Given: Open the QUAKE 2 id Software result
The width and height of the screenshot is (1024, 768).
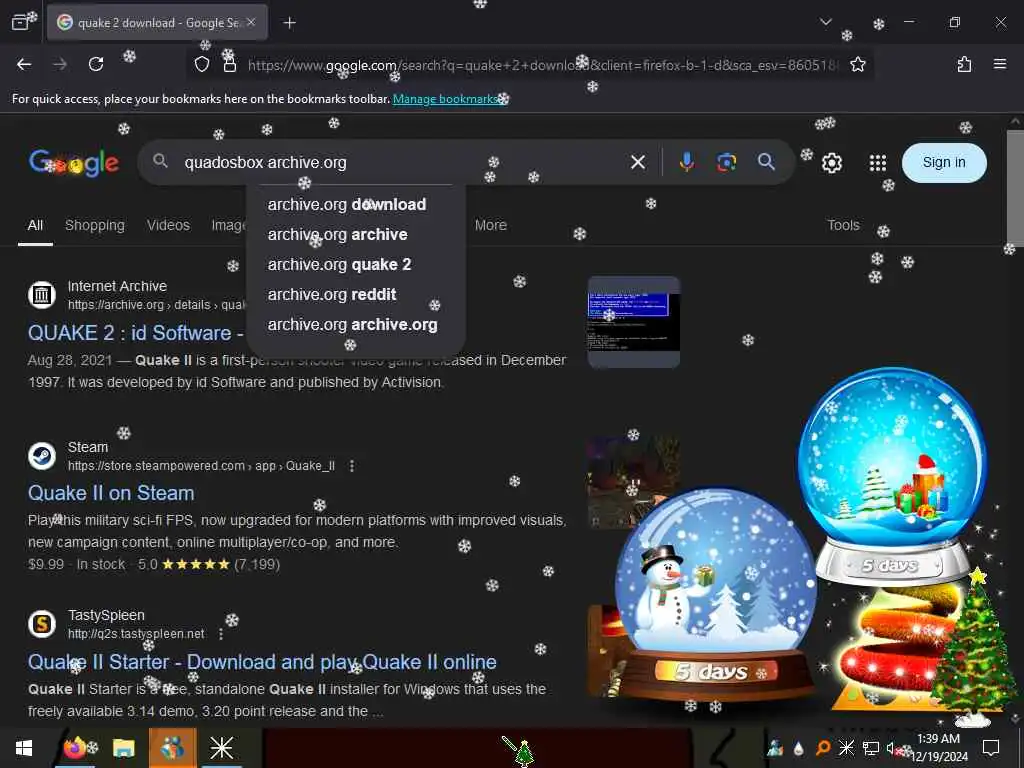Looking at the screenshot, I should 135,333.
